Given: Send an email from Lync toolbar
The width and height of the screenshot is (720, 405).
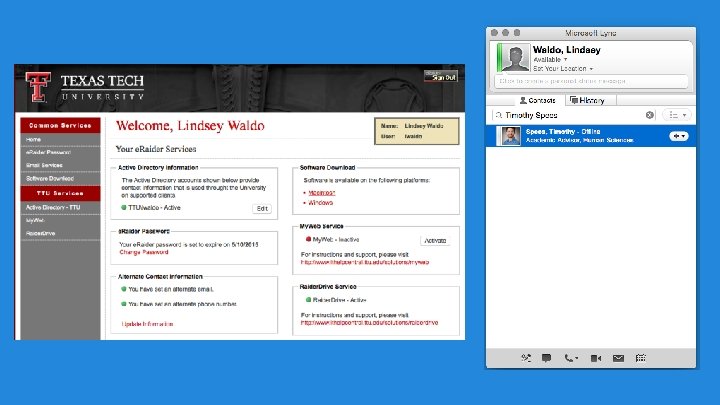Looking at the screenshot, I should (x=618, y=358).
